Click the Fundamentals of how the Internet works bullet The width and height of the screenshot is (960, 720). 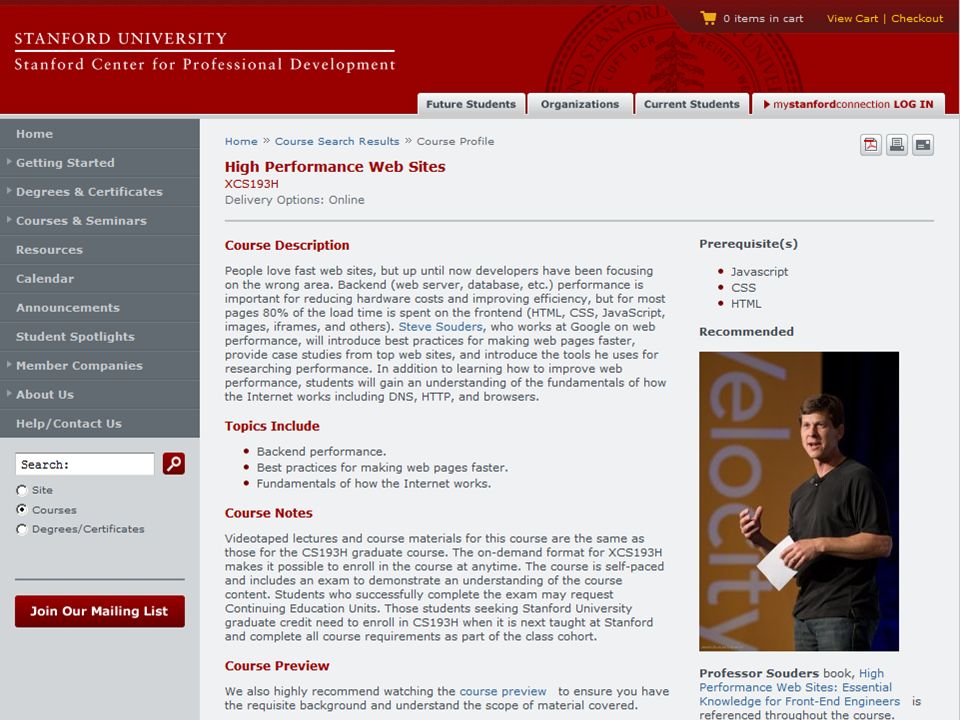click(x=373, y=484)
